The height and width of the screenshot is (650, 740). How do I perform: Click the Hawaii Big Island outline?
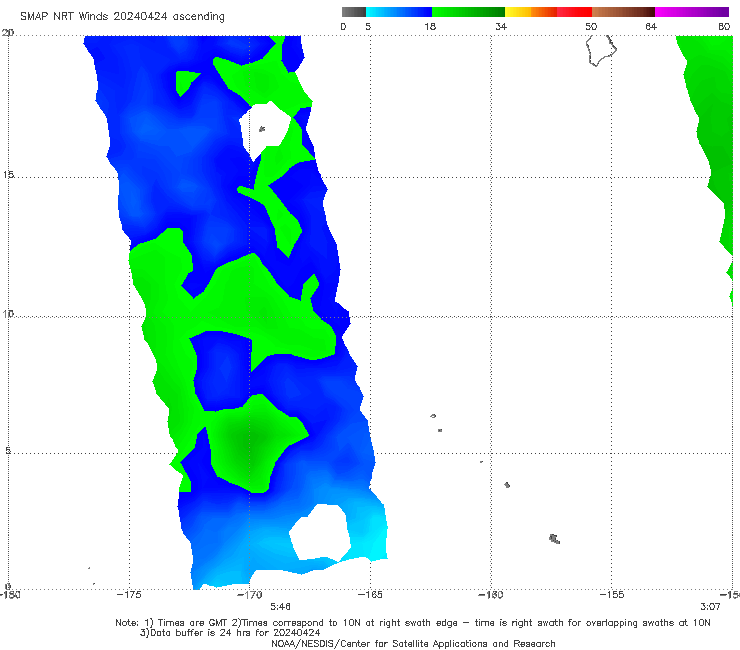click(601, 50)
